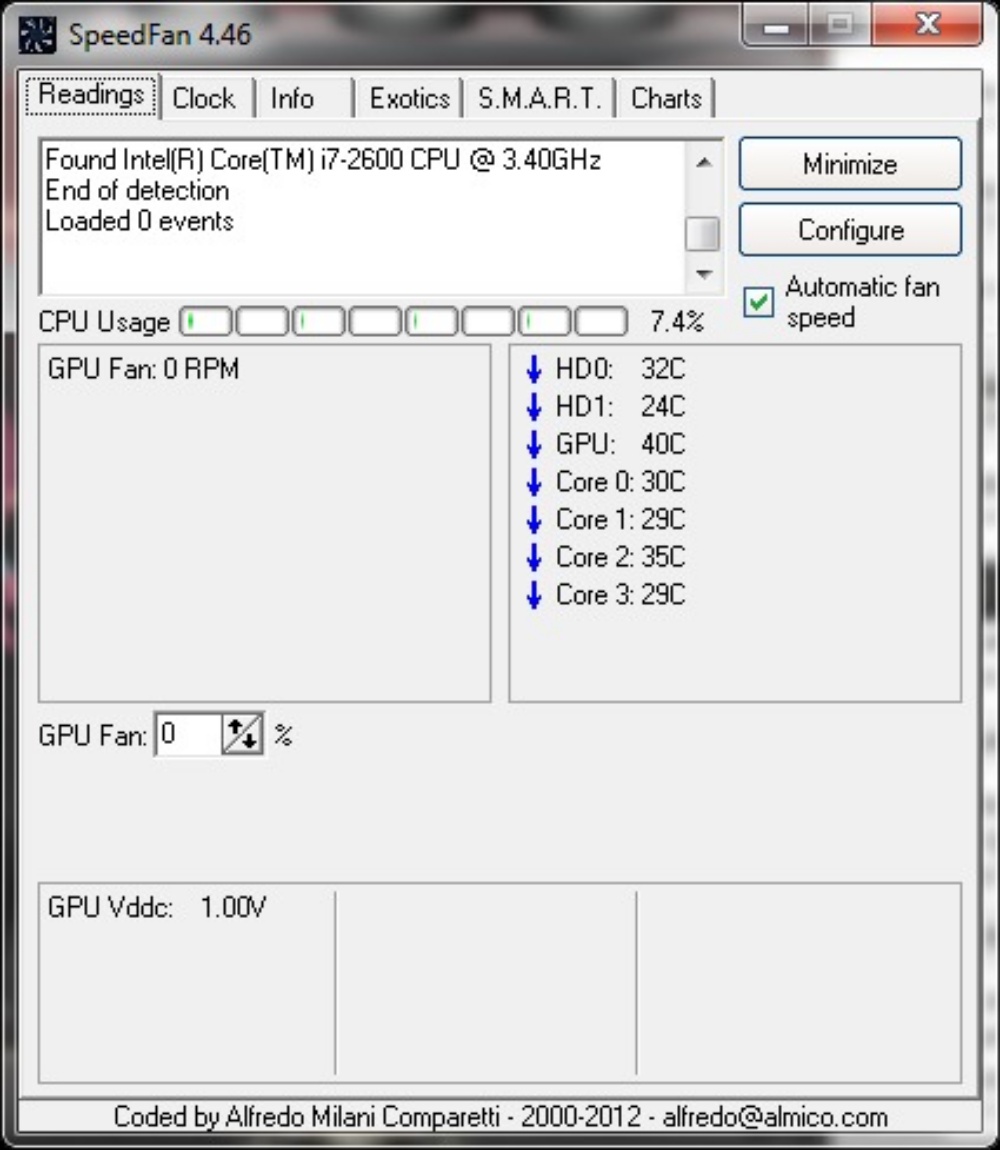Click GPU Fan percentage up/down spinner
This screenshot has width=1000, height=1150.
coord(242,736)
